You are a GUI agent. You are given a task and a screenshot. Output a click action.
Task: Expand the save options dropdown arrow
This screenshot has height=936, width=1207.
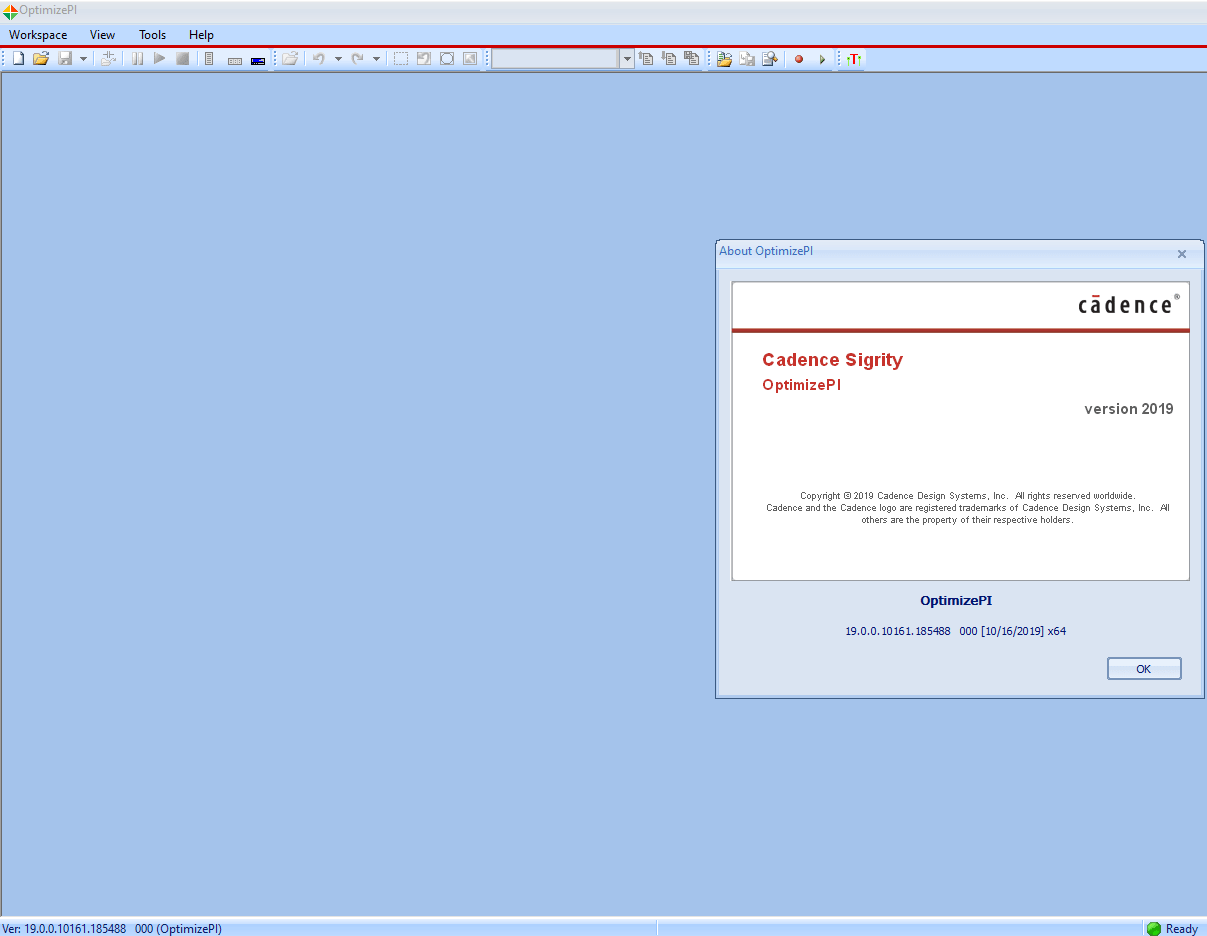click(83, 59)
